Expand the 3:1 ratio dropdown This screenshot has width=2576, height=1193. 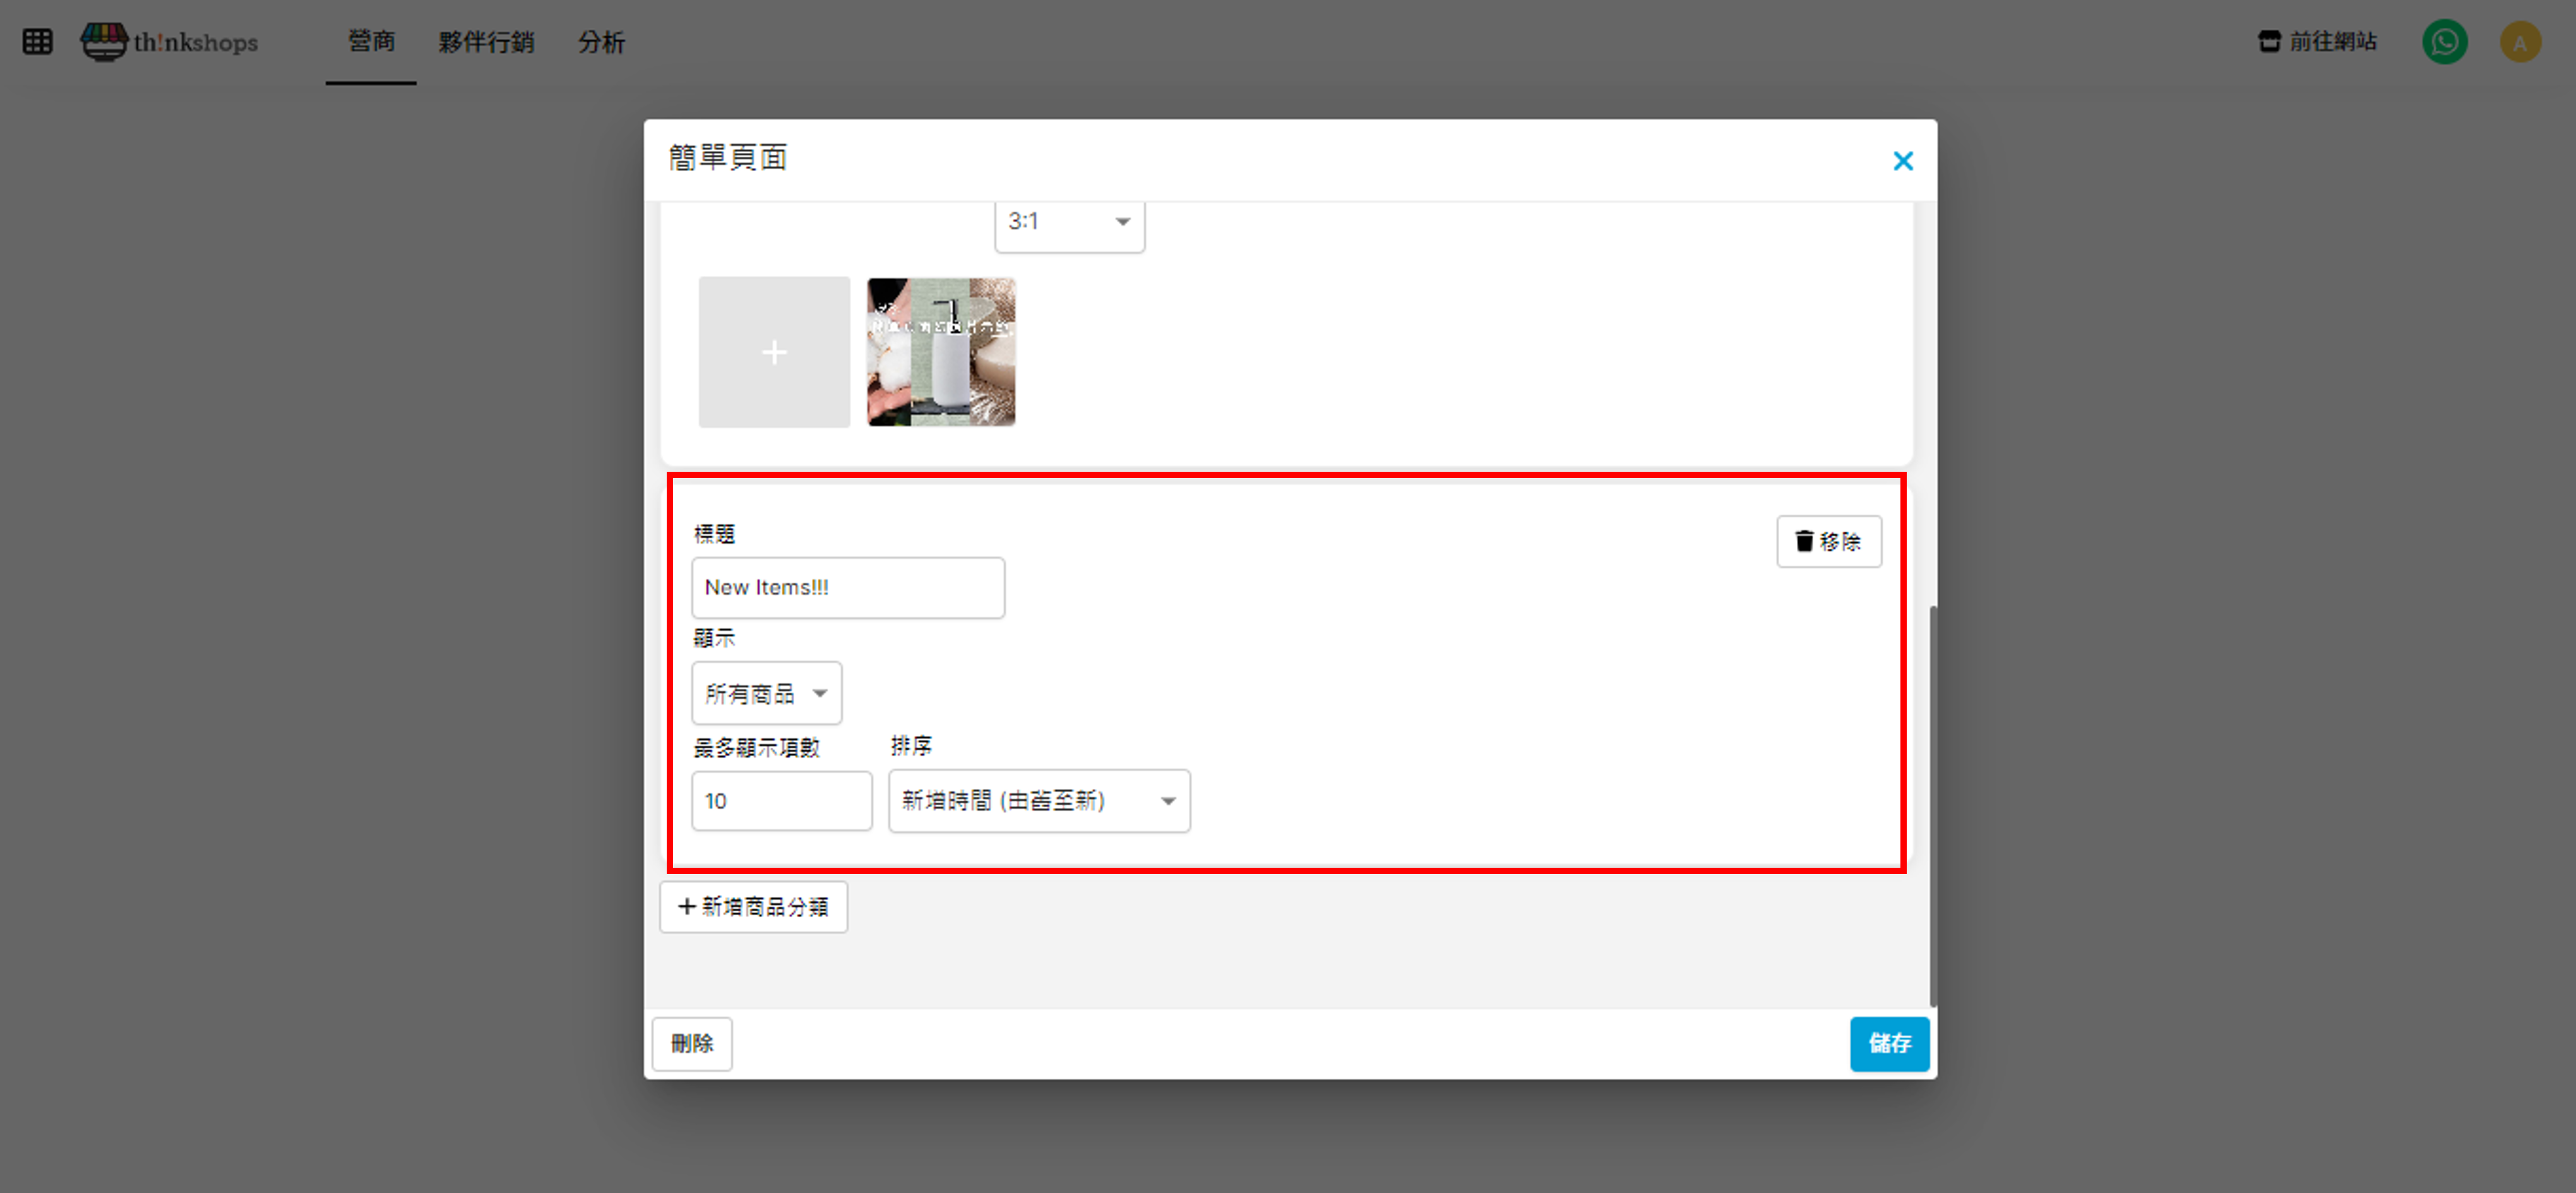1069,222
